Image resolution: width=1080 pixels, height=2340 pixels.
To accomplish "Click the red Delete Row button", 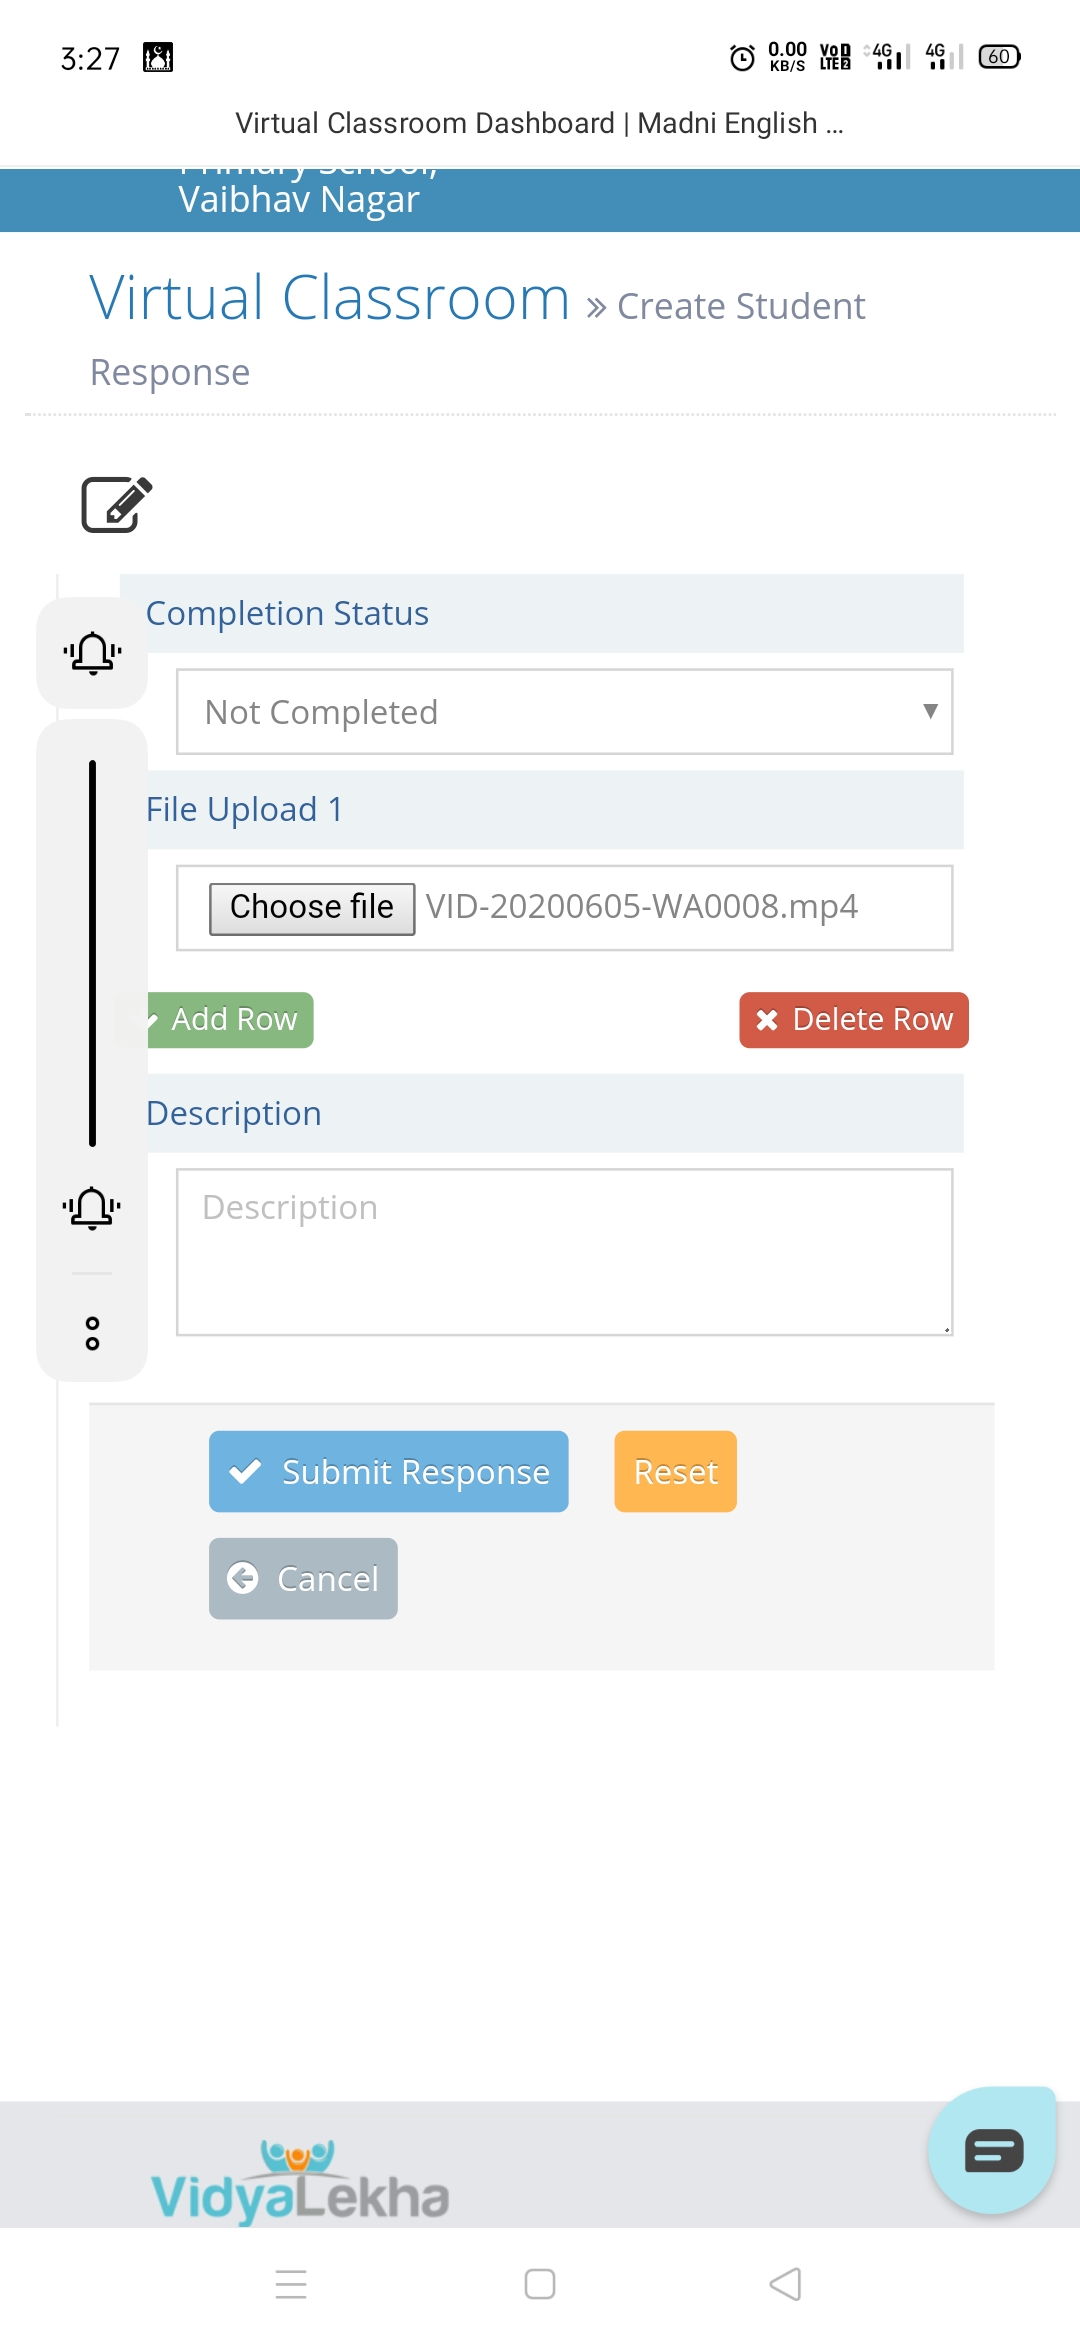I will click(854, 1020).
